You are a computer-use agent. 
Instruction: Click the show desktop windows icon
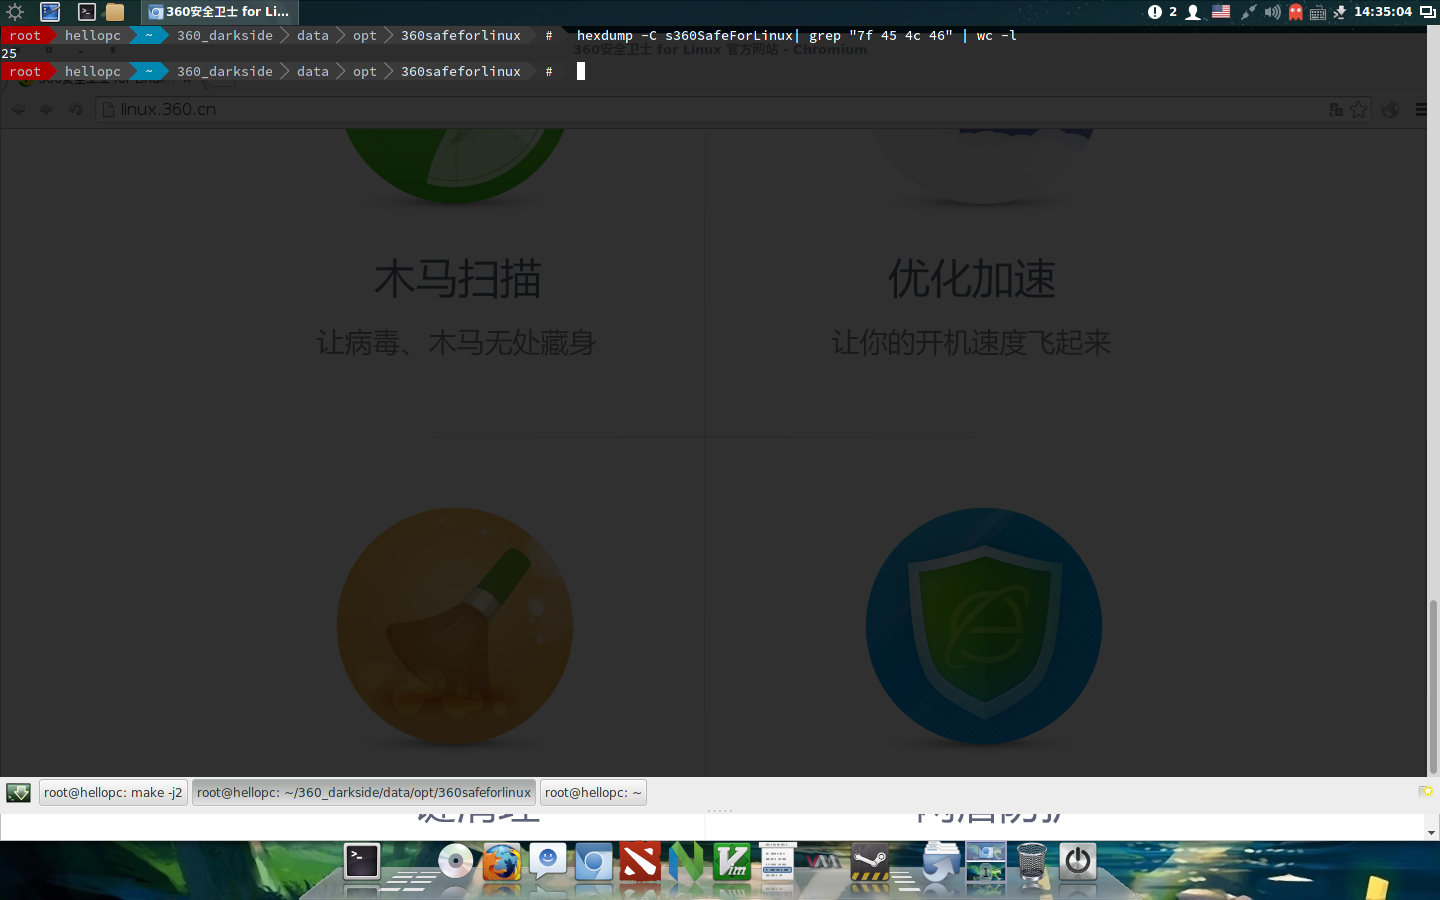tap(1428, 12)
